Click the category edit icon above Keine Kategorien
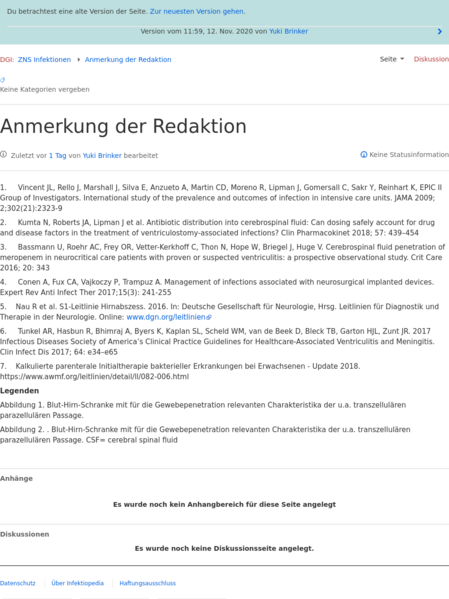449x599 pixels. pyautogui.click(x=3, y=80)
